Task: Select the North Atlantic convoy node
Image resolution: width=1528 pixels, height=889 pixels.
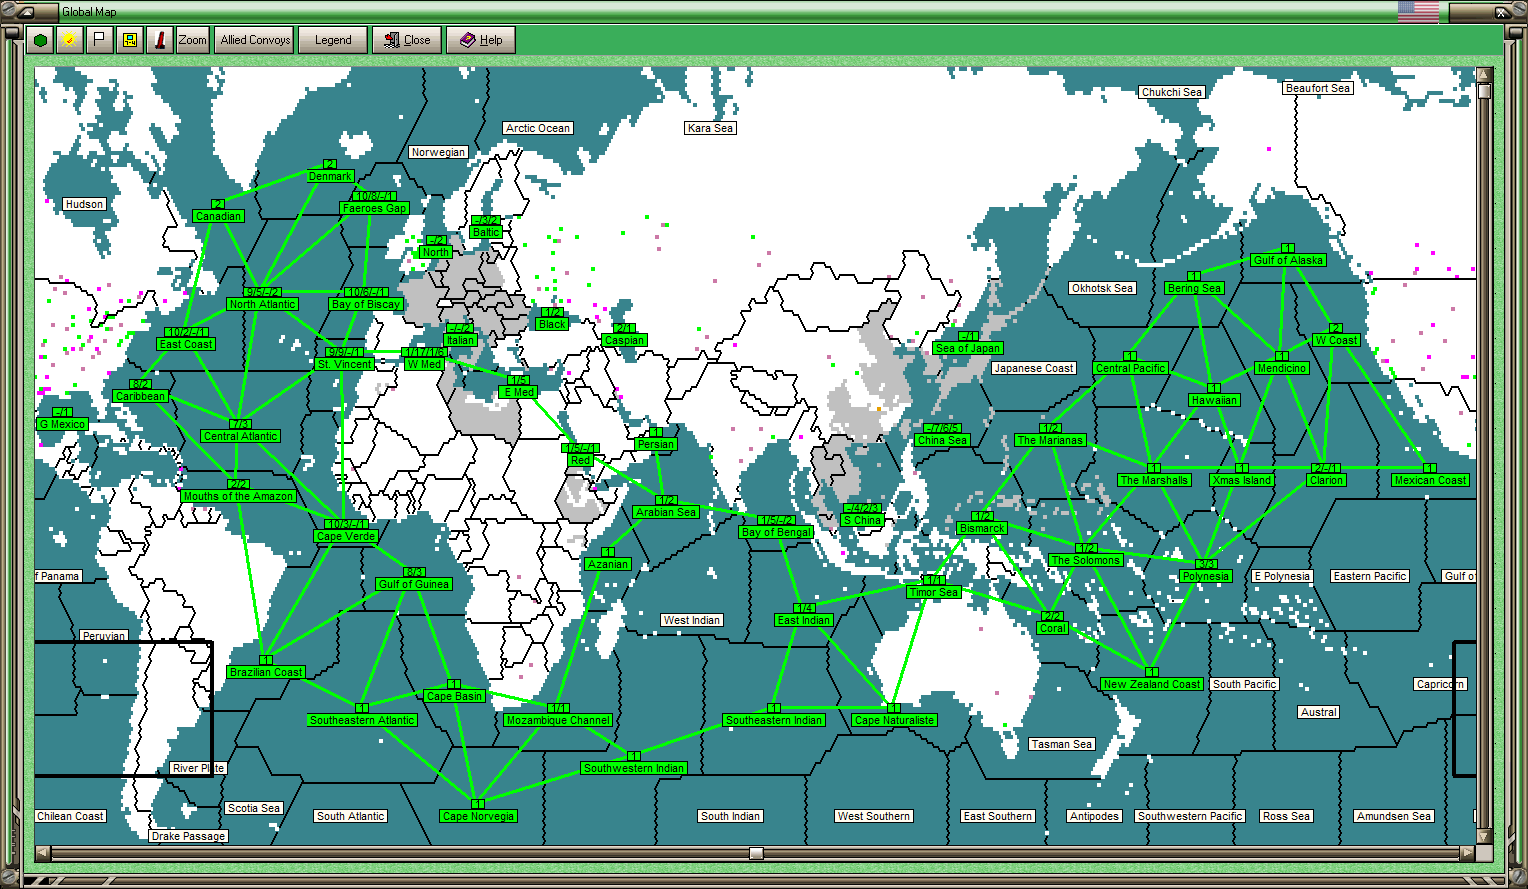Action: (x=262, y=303)
